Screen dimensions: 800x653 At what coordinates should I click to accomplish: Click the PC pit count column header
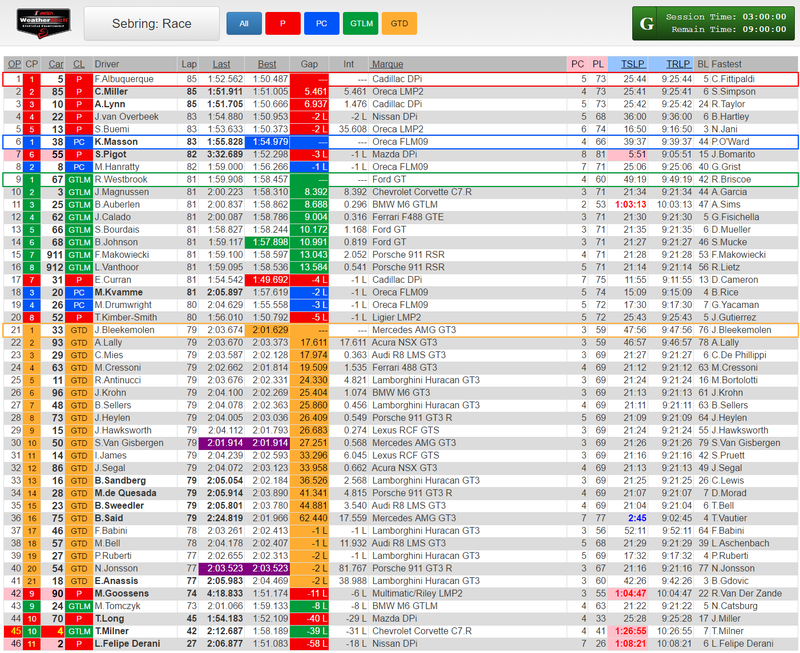pos(578,64)
